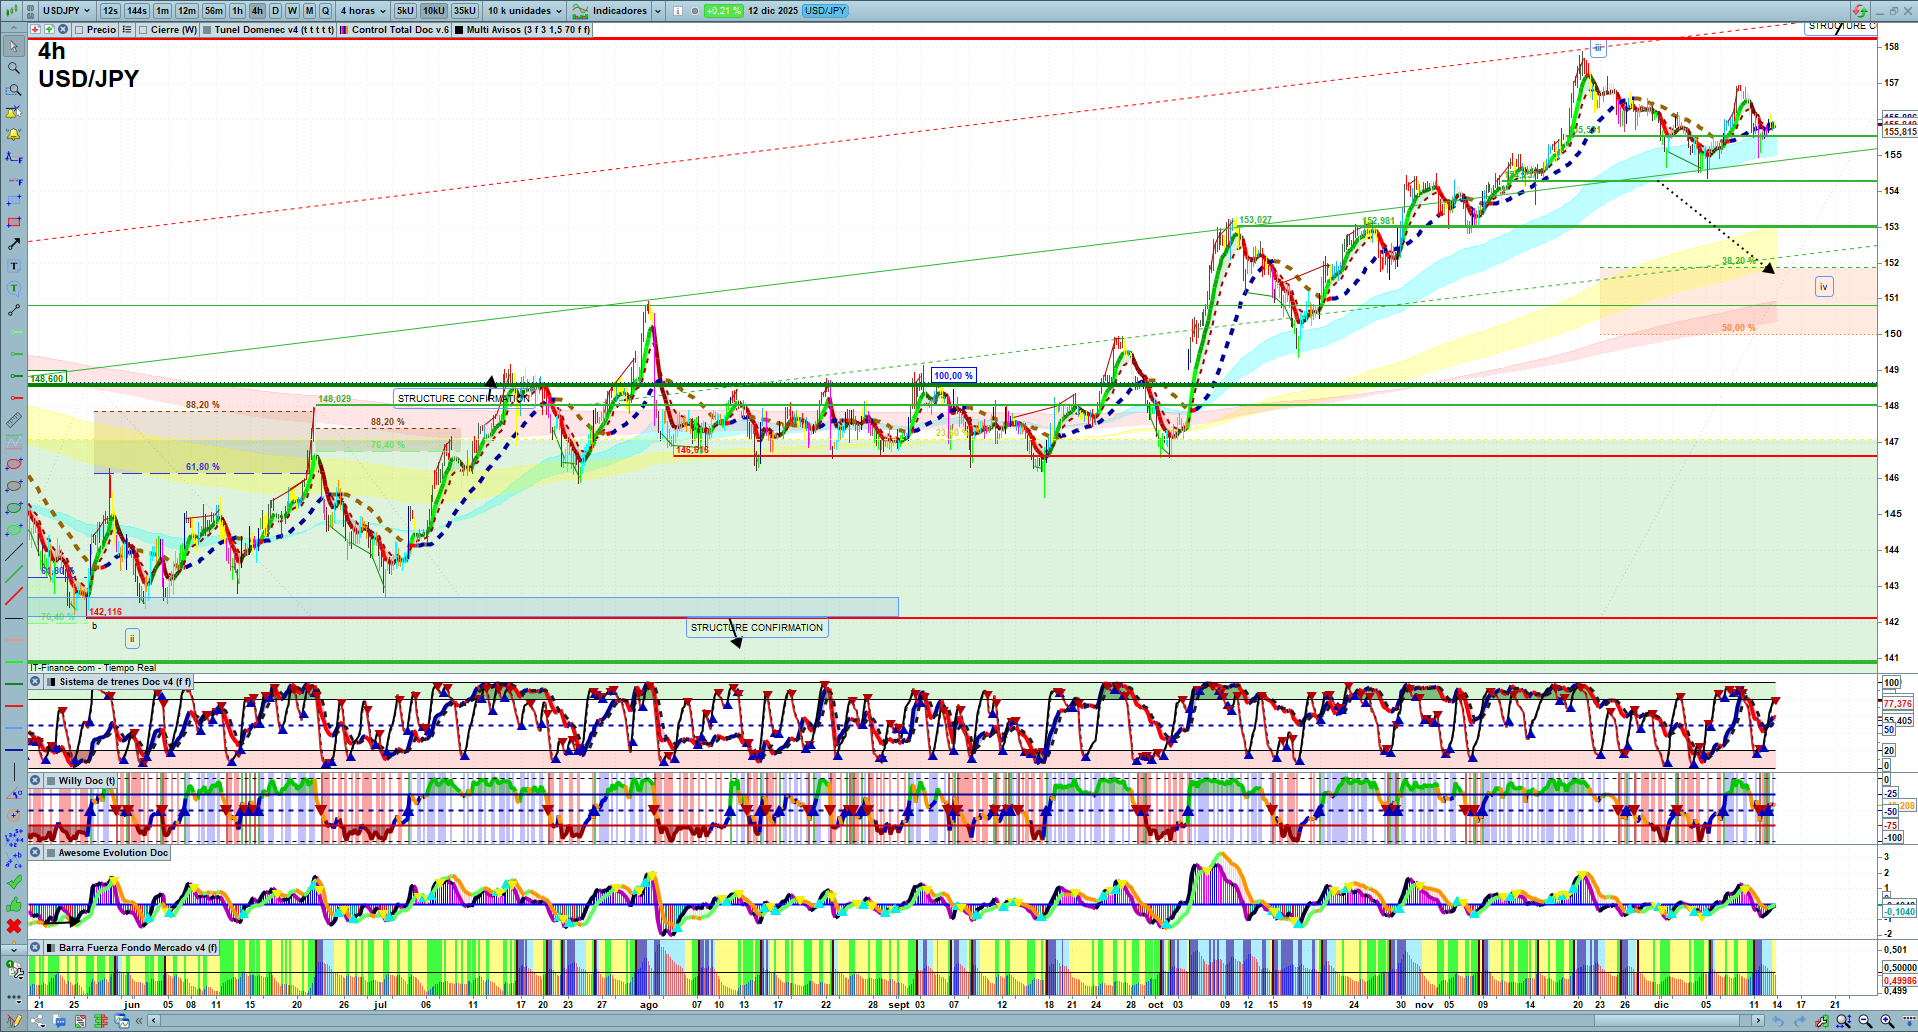Select the arrow drawing tool
Image resolution: width=1918 pixels, height=1032 pixels.
point(14,244)
